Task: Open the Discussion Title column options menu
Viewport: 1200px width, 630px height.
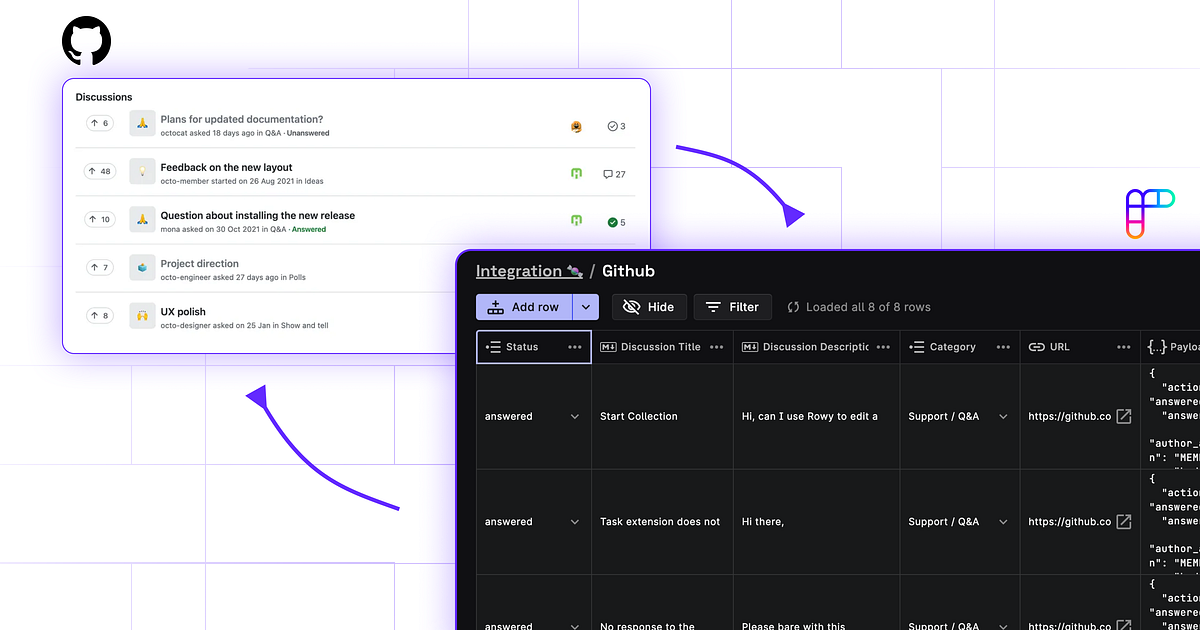Action: (x=716, y=346)
